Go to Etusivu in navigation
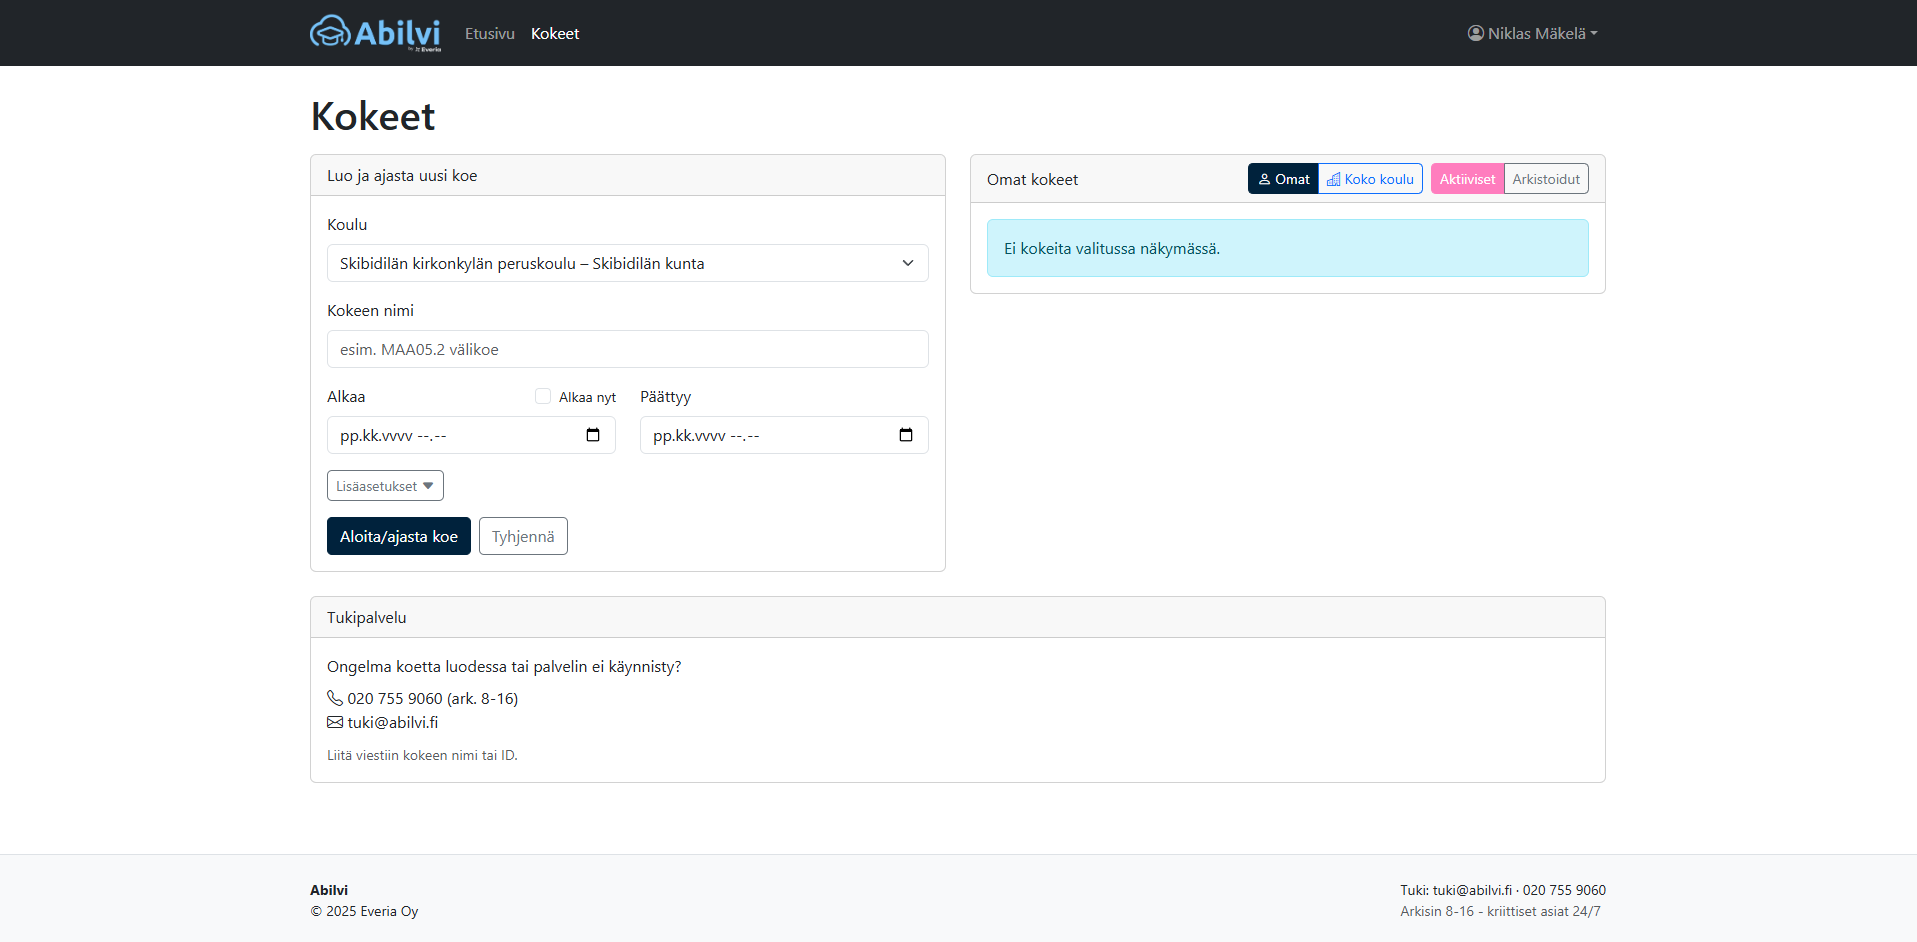Image resolution: width=1917 pixels, height=942 pixels. [489, 33]
